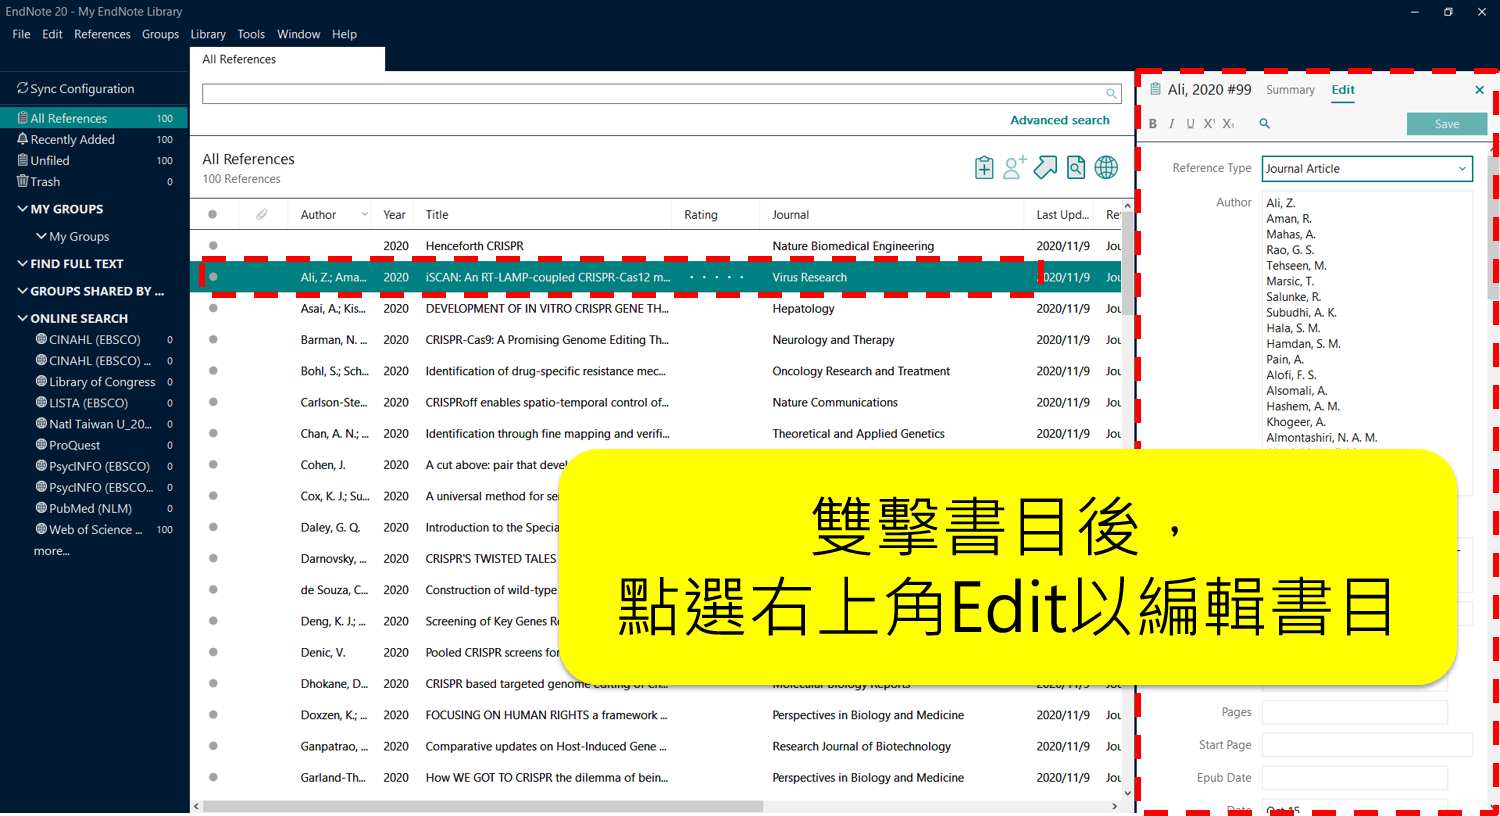Sort by Year column header
Screen dimensions: 1500x816
394,215
